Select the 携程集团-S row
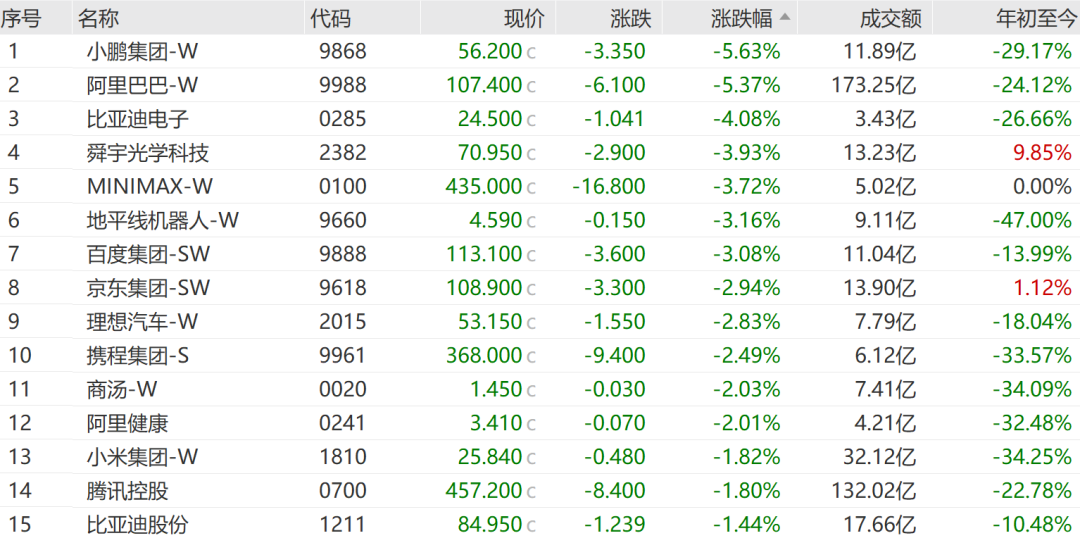This screenshot has height=538, width=1080. [x=540, y=355]
